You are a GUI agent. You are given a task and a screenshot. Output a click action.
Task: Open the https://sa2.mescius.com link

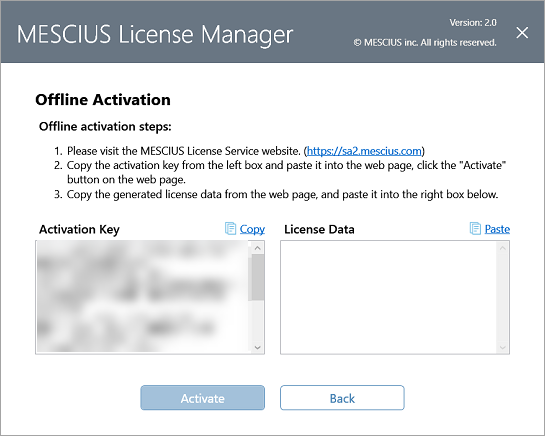click(x=364, y=151)
